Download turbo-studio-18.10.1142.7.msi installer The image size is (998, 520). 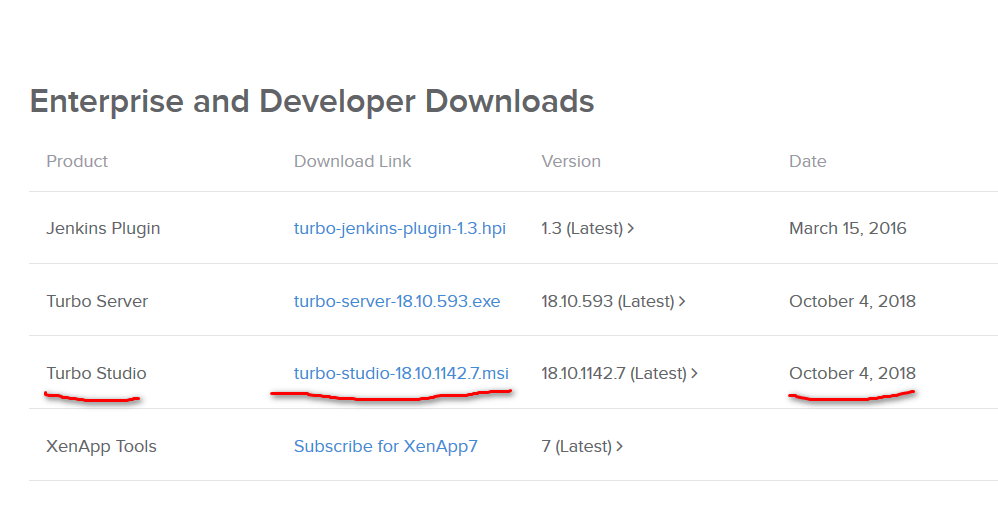(x=401, y=373)
